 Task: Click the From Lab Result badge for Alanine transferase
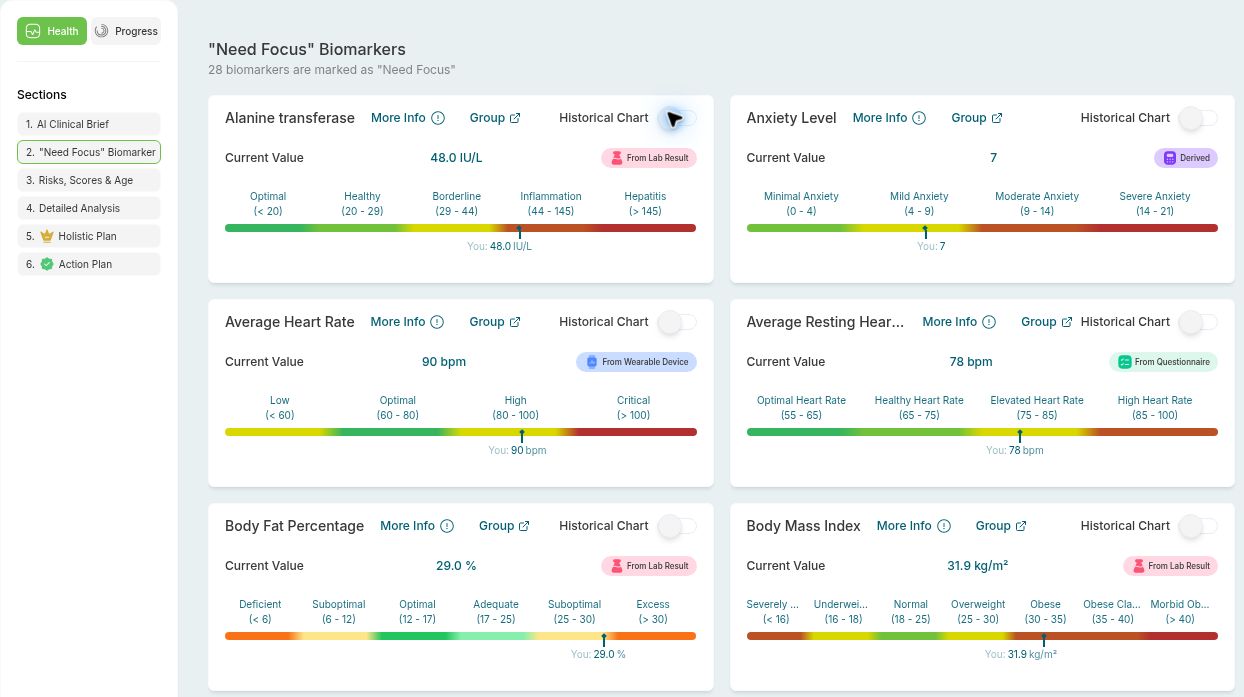(649, 158)
